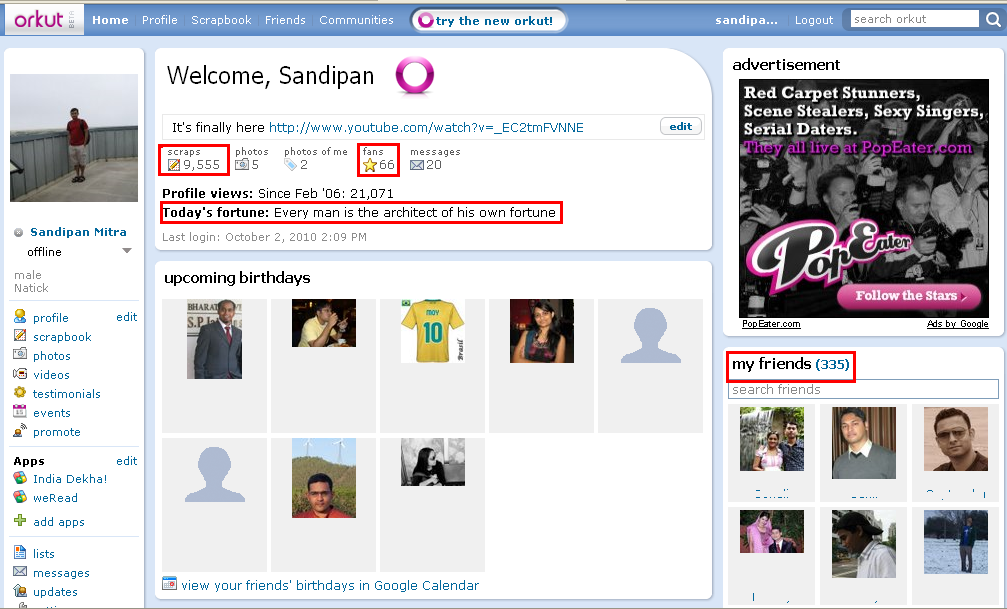Click the green add apps plus icon
Screen dimensions: 1007x609
click(x=20, y=520)
